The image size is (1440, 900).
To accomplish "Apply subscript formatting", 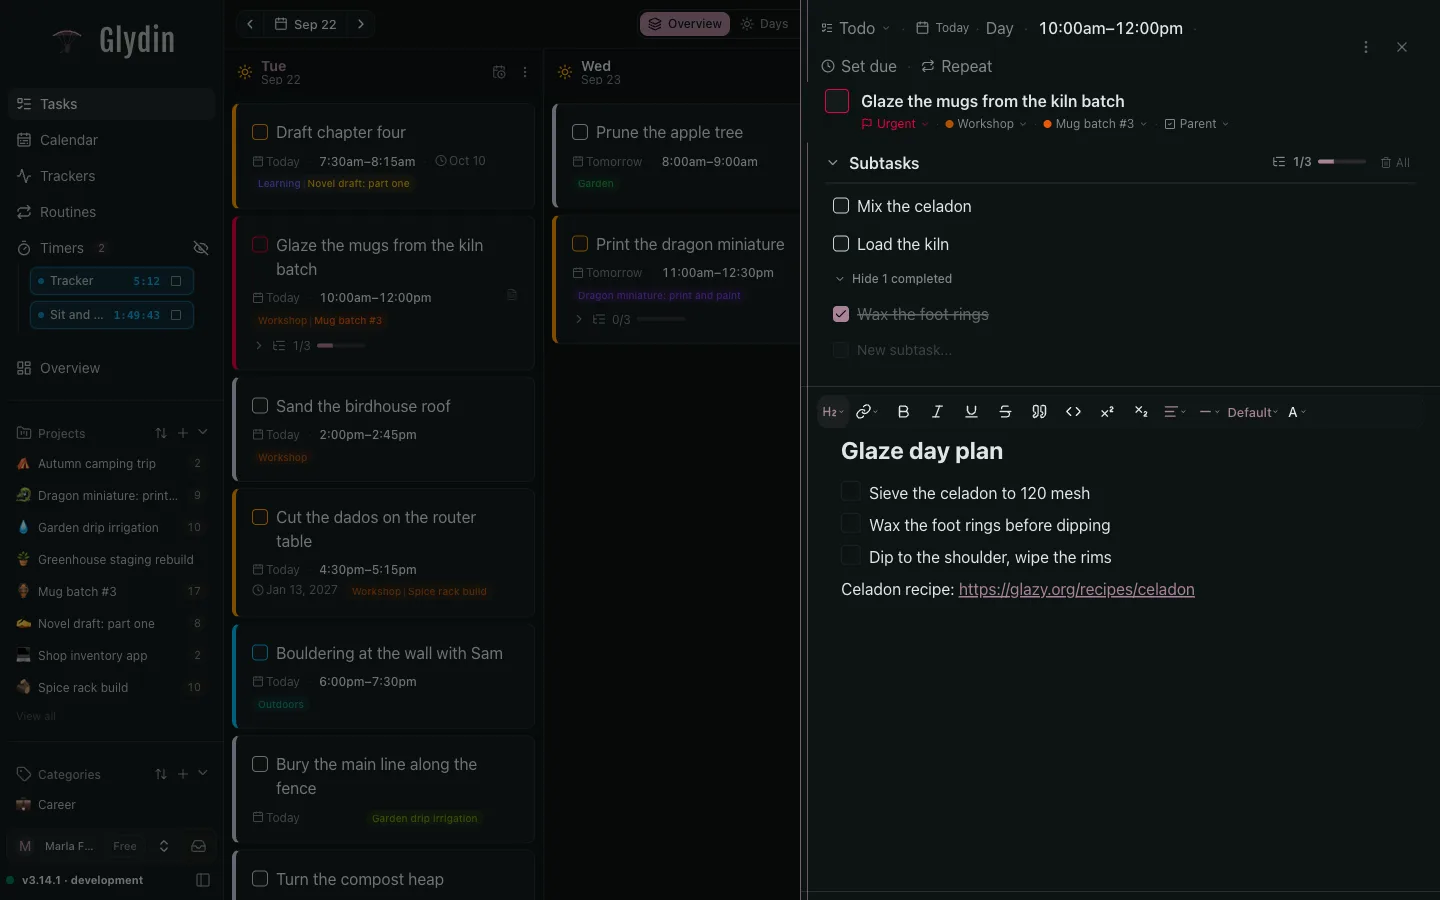I will [x=1141, y=412].
